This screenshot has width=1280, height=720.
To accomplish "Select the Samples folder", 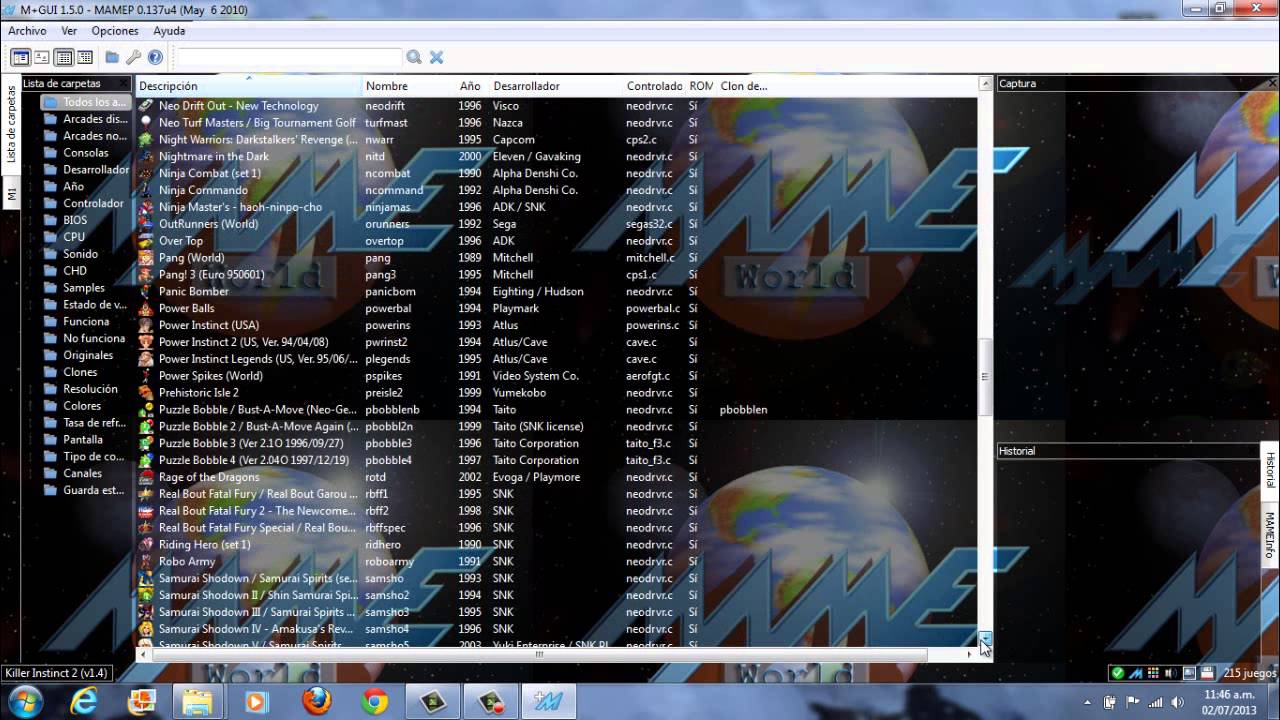I will pyautogui.click(x=74, y=288).
